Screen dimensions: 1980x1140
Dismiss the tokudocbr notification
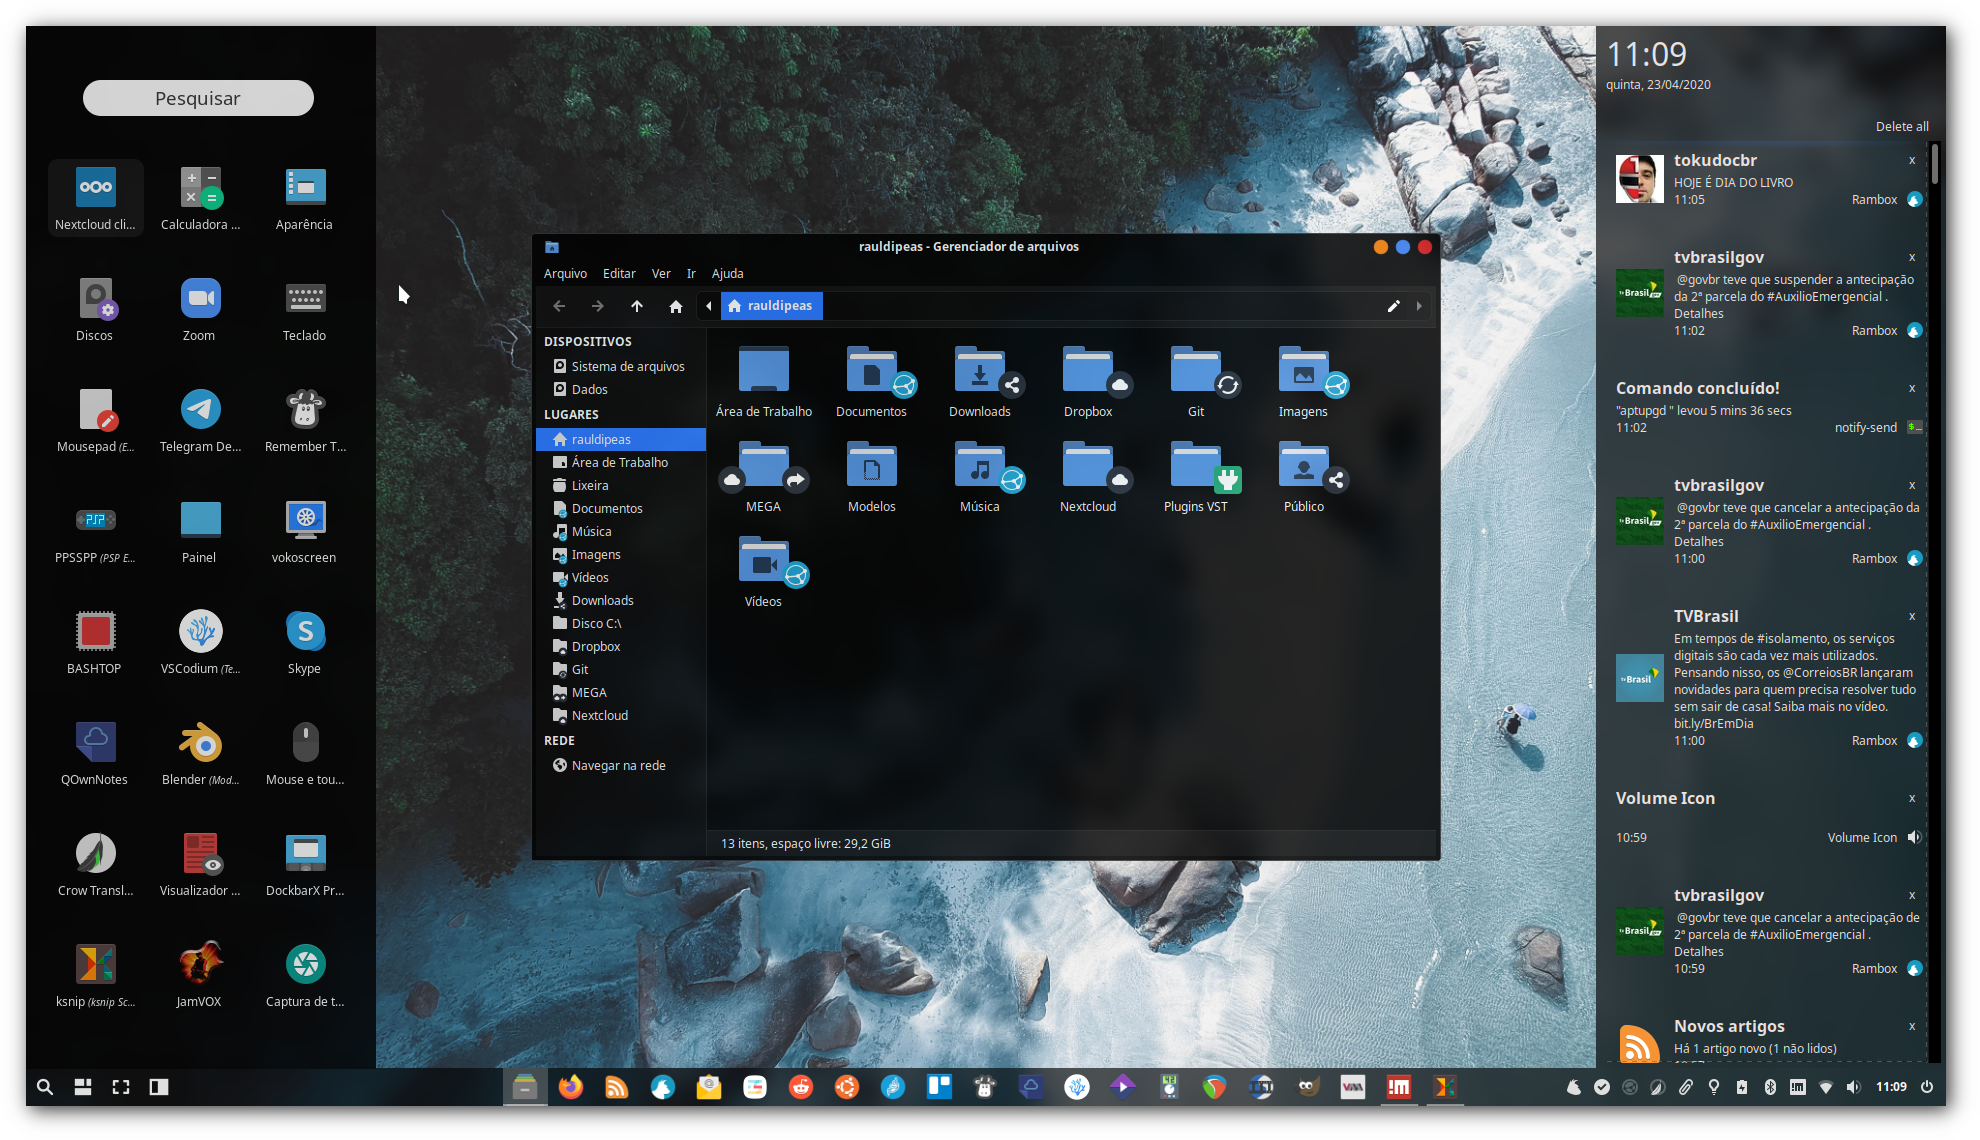click(1912, 161)
